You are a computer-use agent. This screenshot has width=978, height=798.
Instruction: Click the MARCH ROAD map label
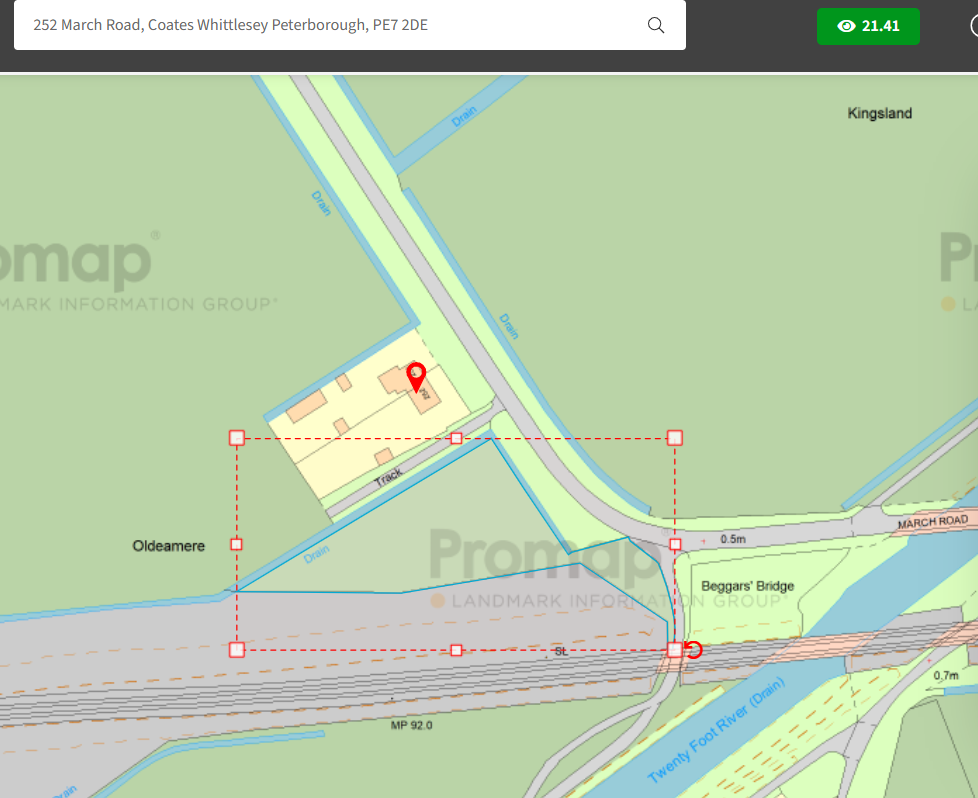click(x=932, y=521)
